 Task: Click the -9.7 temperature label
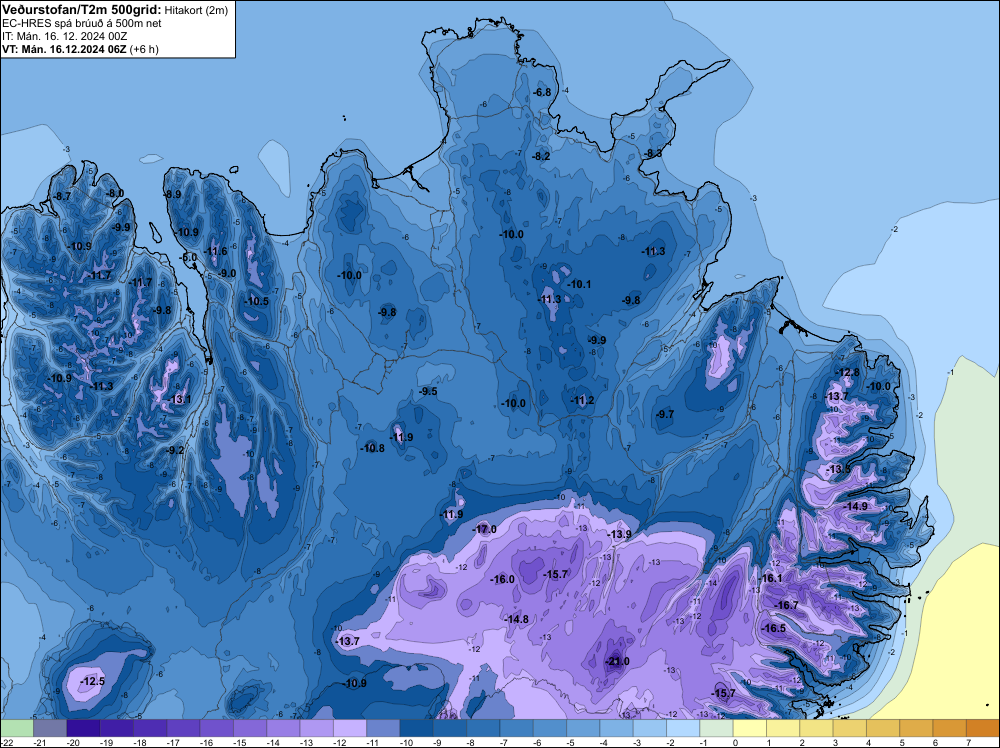click(665, 414)
